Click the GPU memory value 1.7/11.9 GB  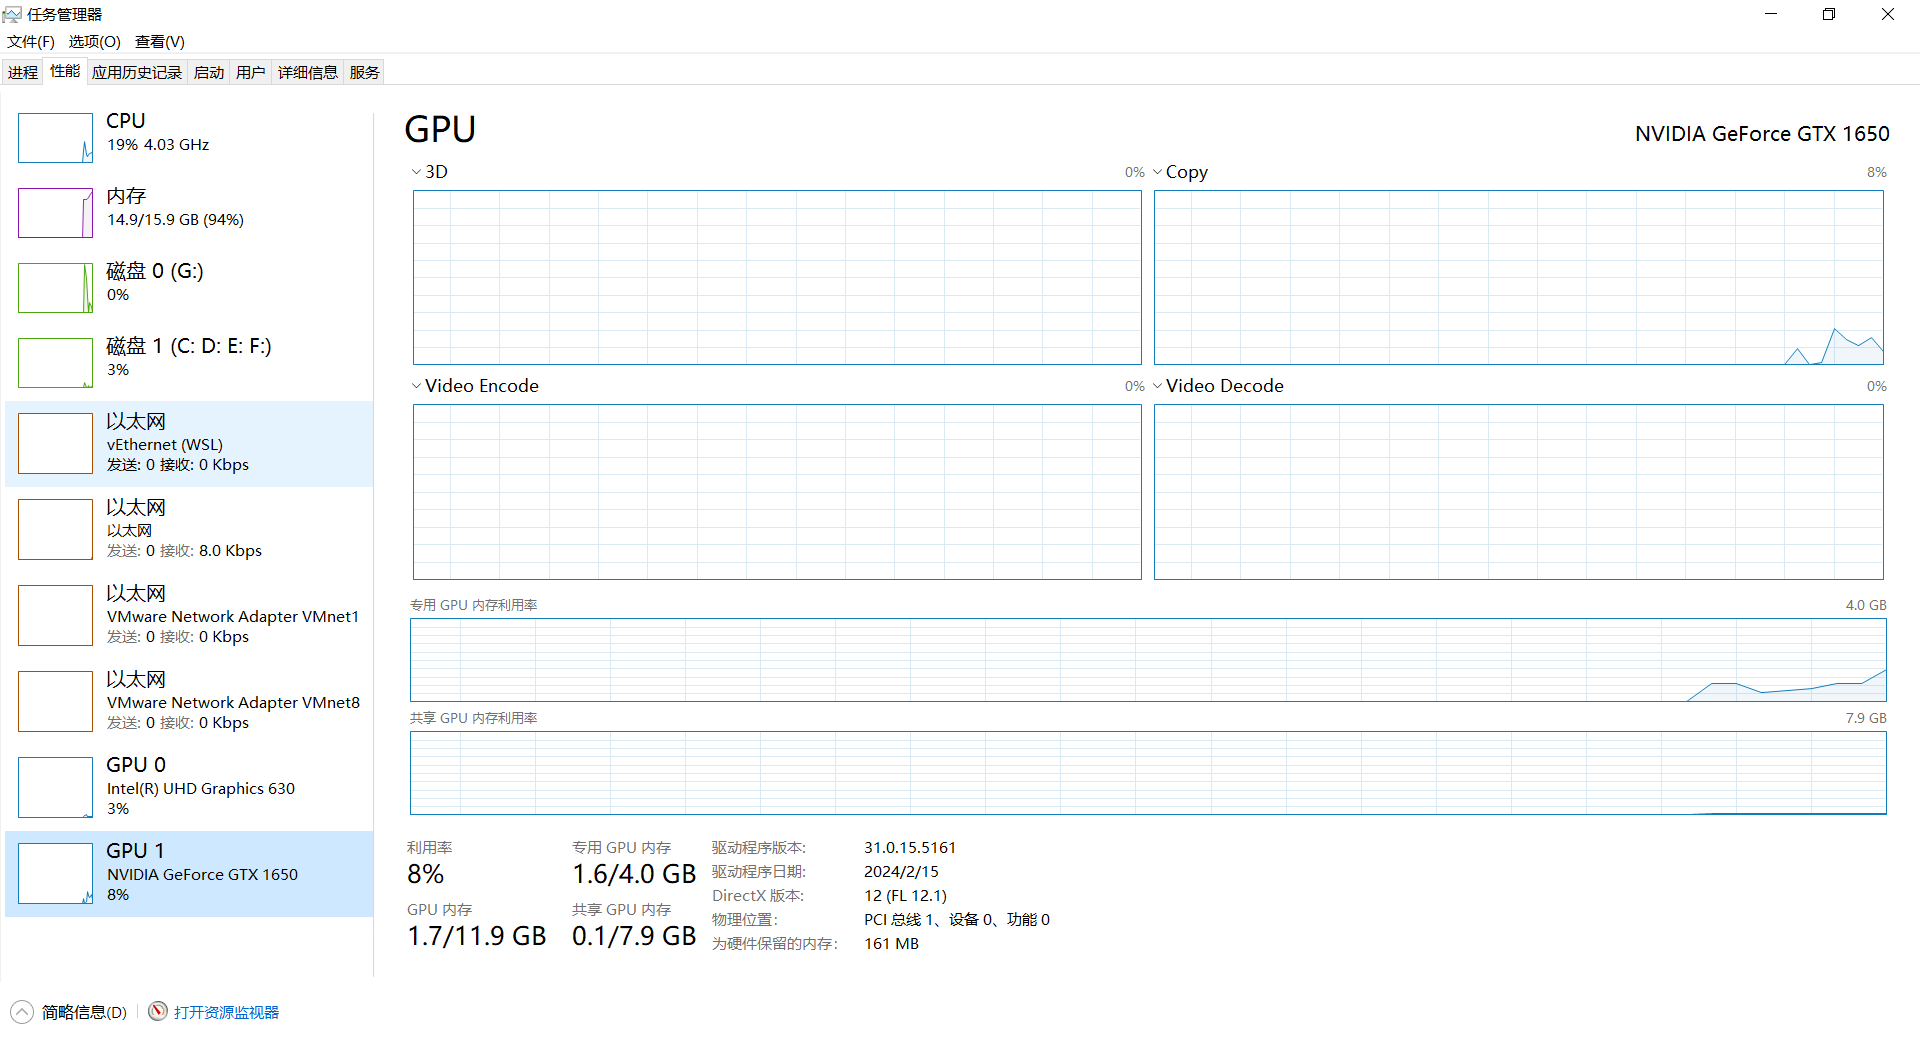coord(477,936)
